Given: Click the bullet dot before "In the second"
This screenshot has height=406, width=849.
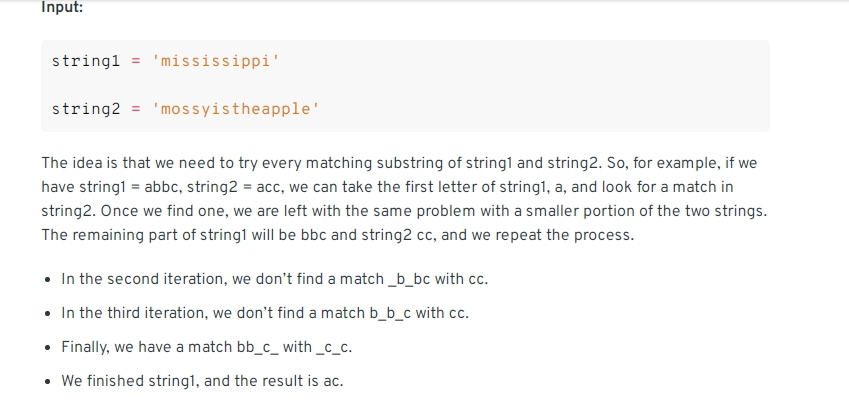Looking at the screenshot, I should [49, 280].
